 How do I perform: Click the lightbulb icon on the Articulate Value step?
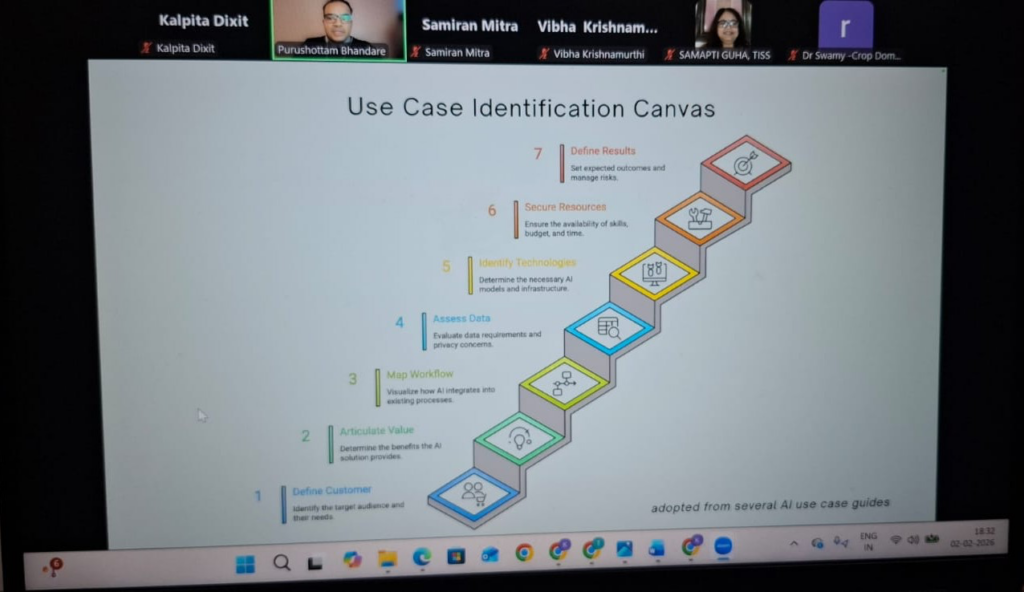[519, 438]
